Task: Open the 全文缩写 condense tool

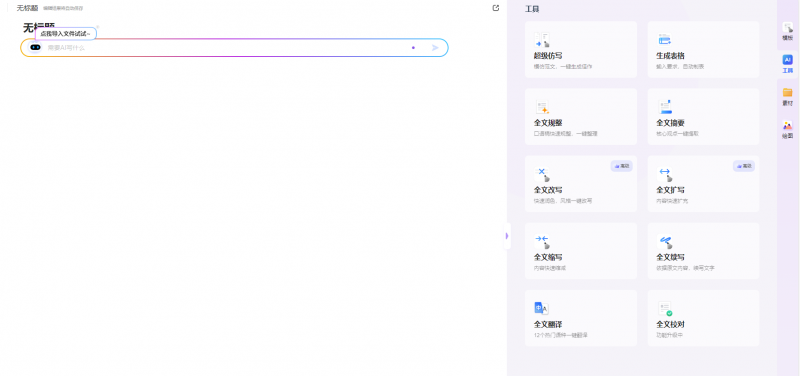Action: coord(581,251)
